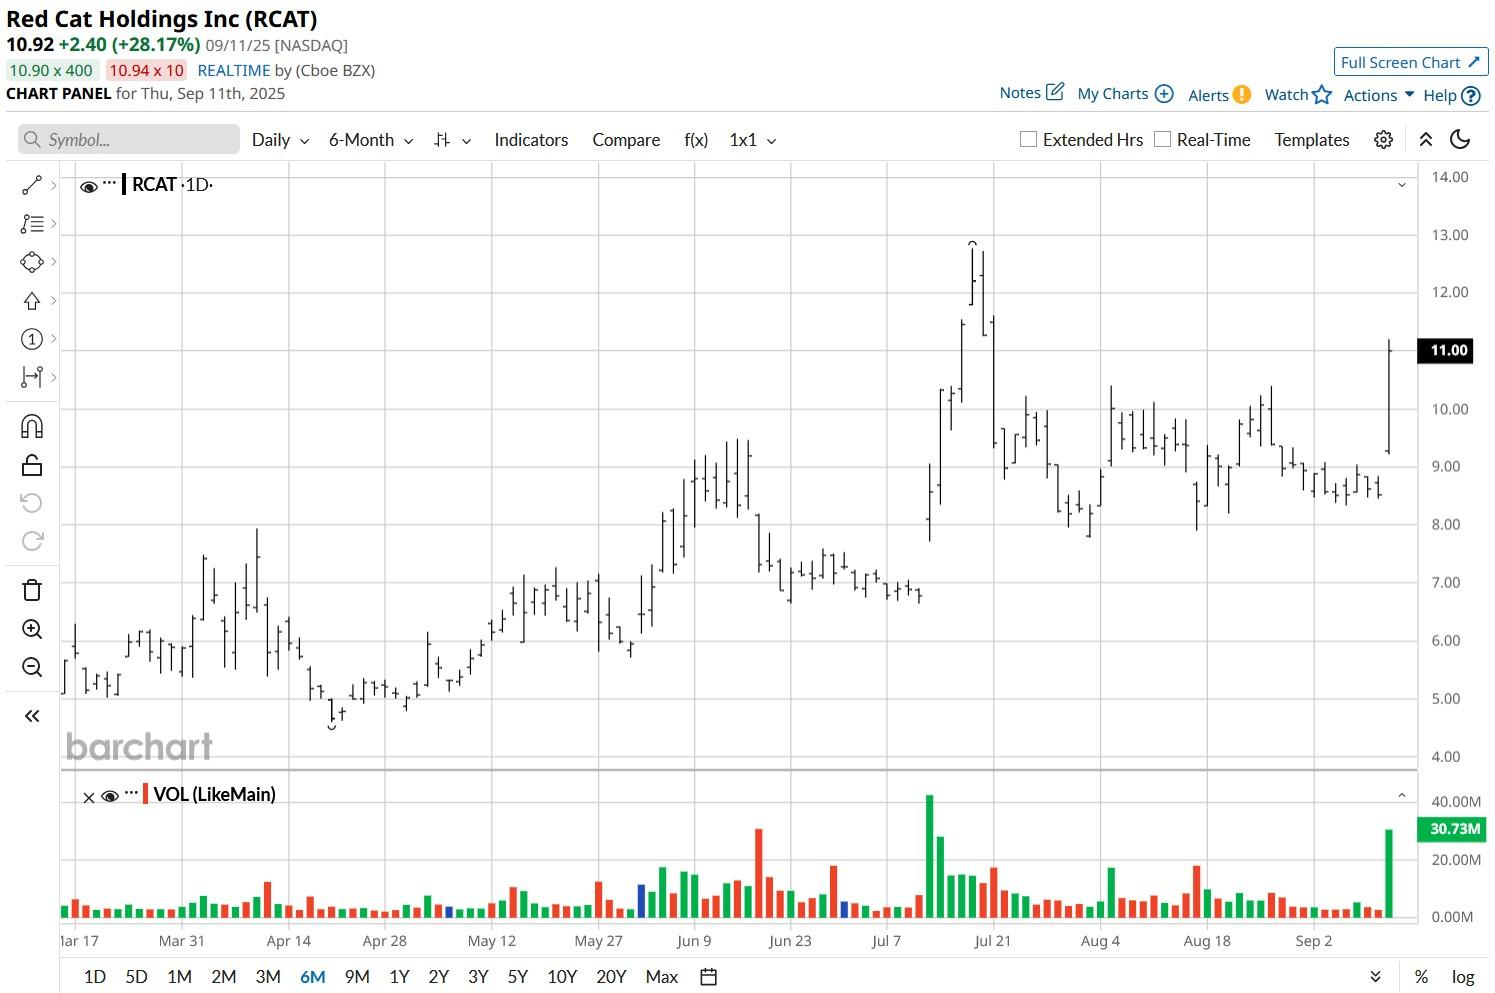Collapse the left drawing toolbar

[32, 716]
